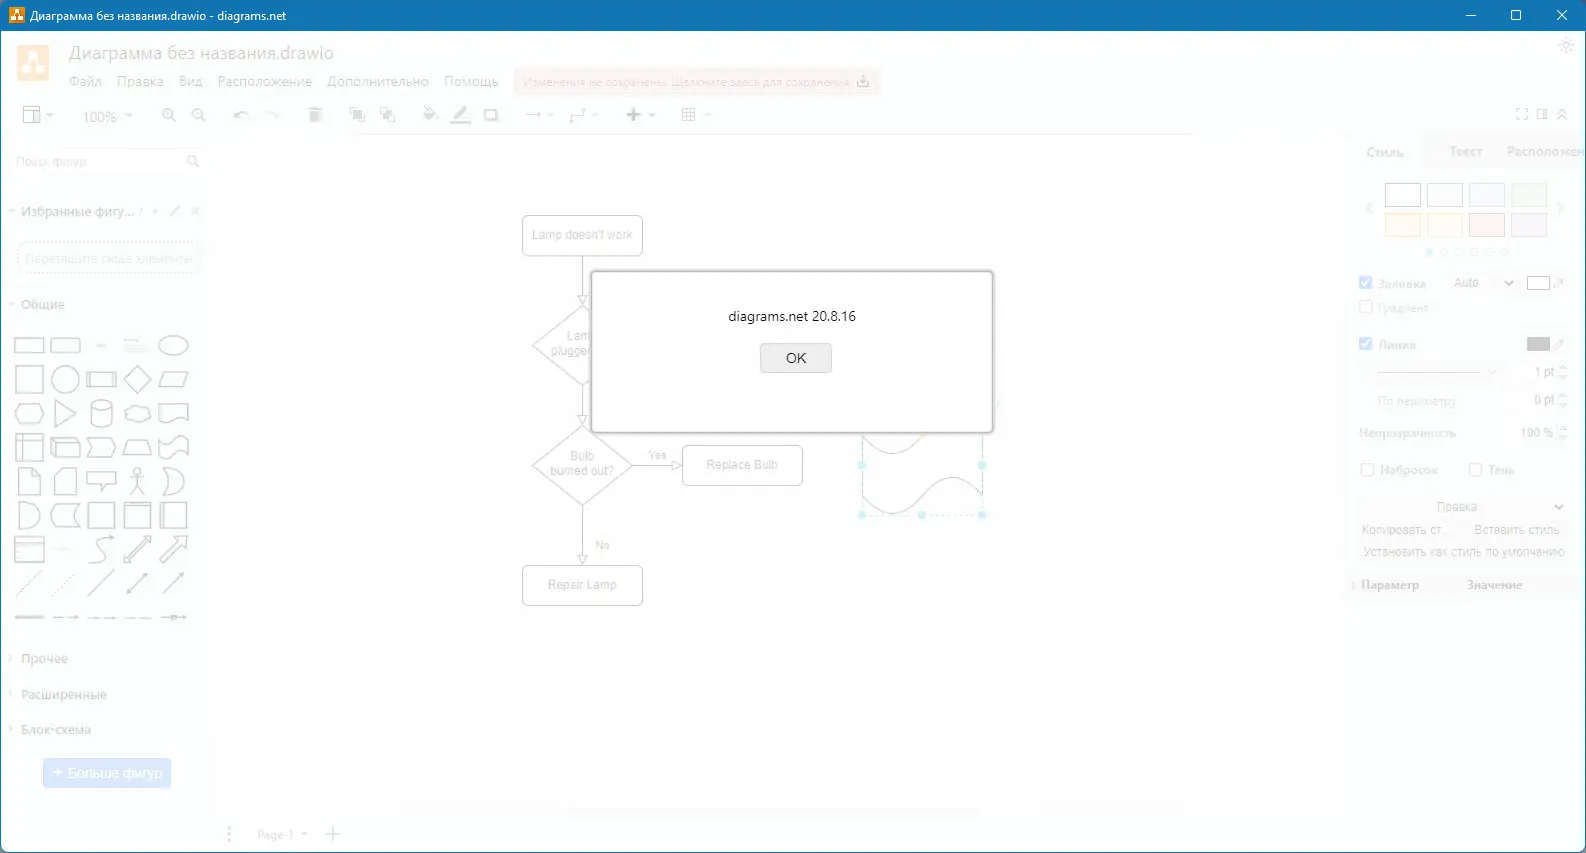Collapse the toolbar with double chevron

pyautogui.click(x=1562, y=114)
